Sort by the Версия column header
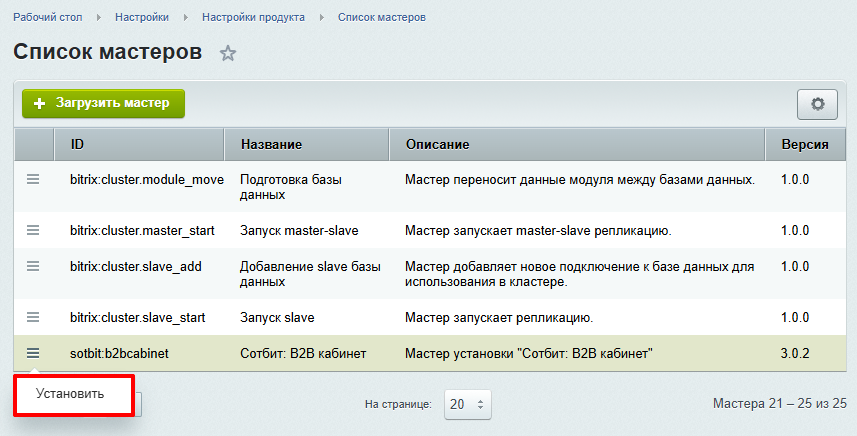Screen dimensions: 857x436 pos(806,145)
